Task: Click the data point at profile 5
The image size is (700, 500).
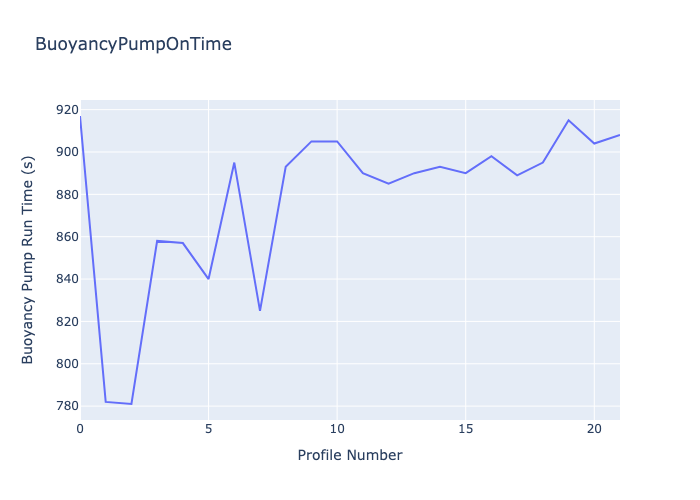Action: click(x=208, y=278)
